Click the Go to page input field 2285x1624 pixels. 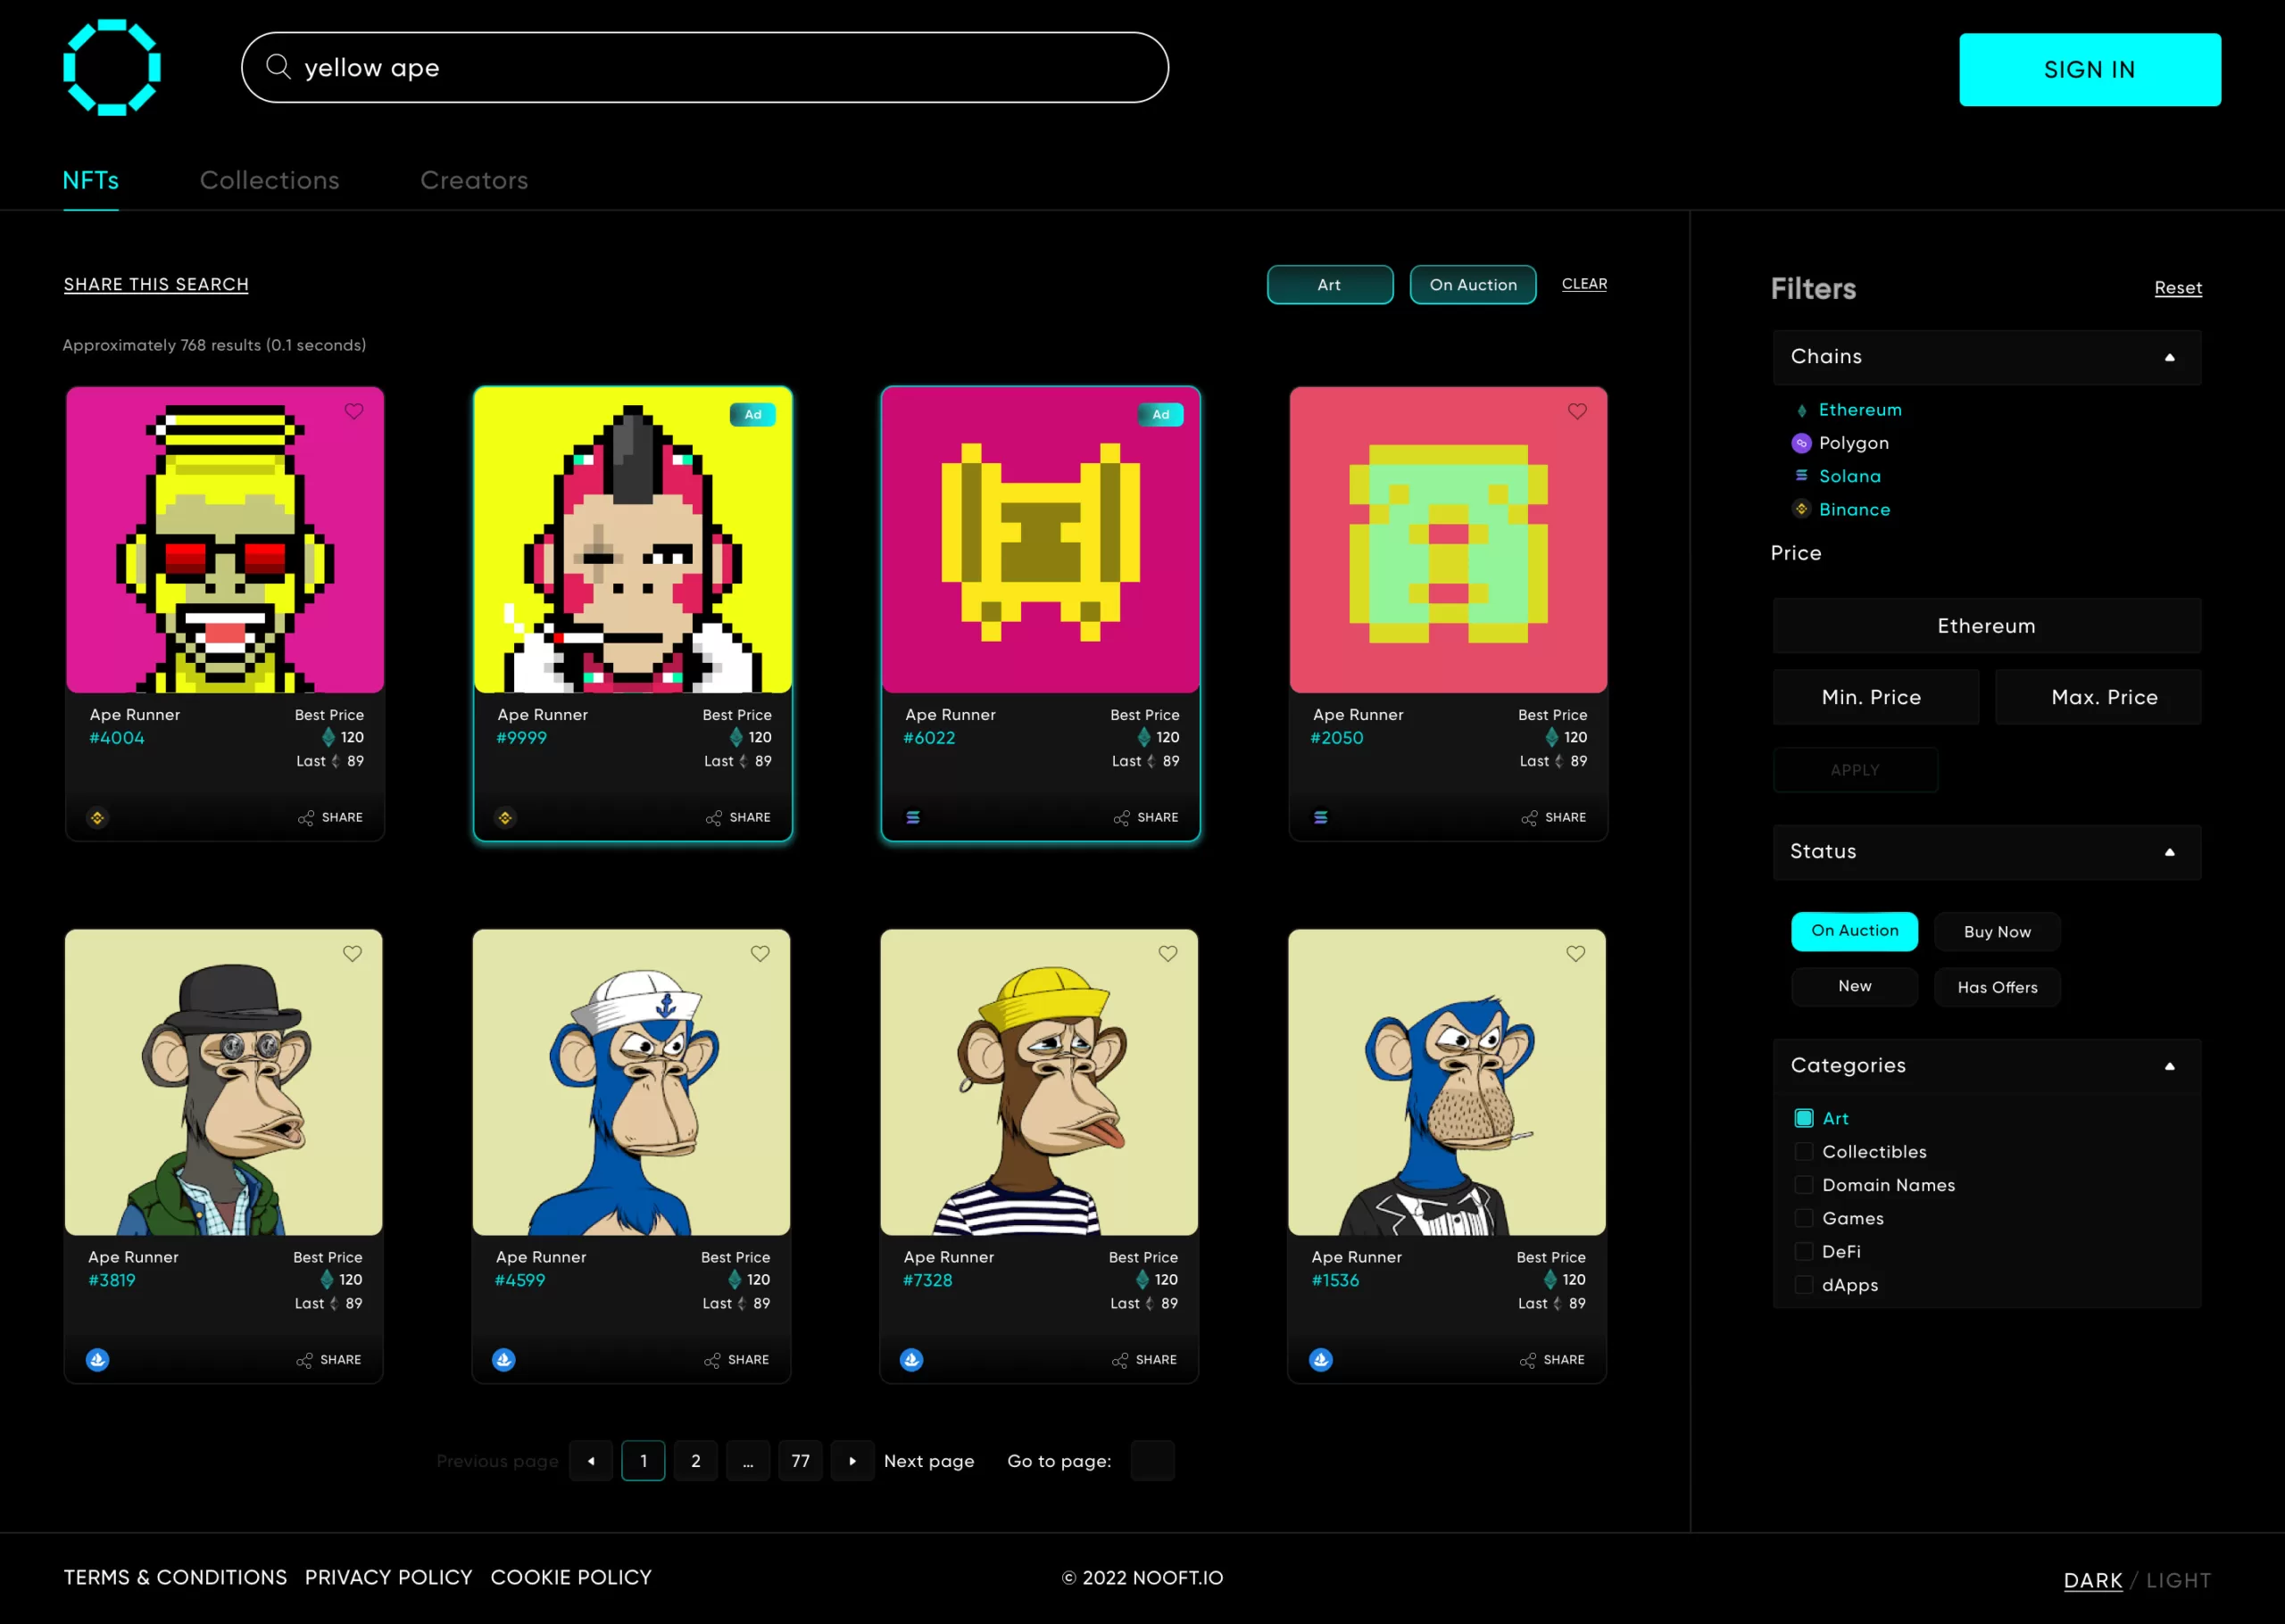1152,1461
